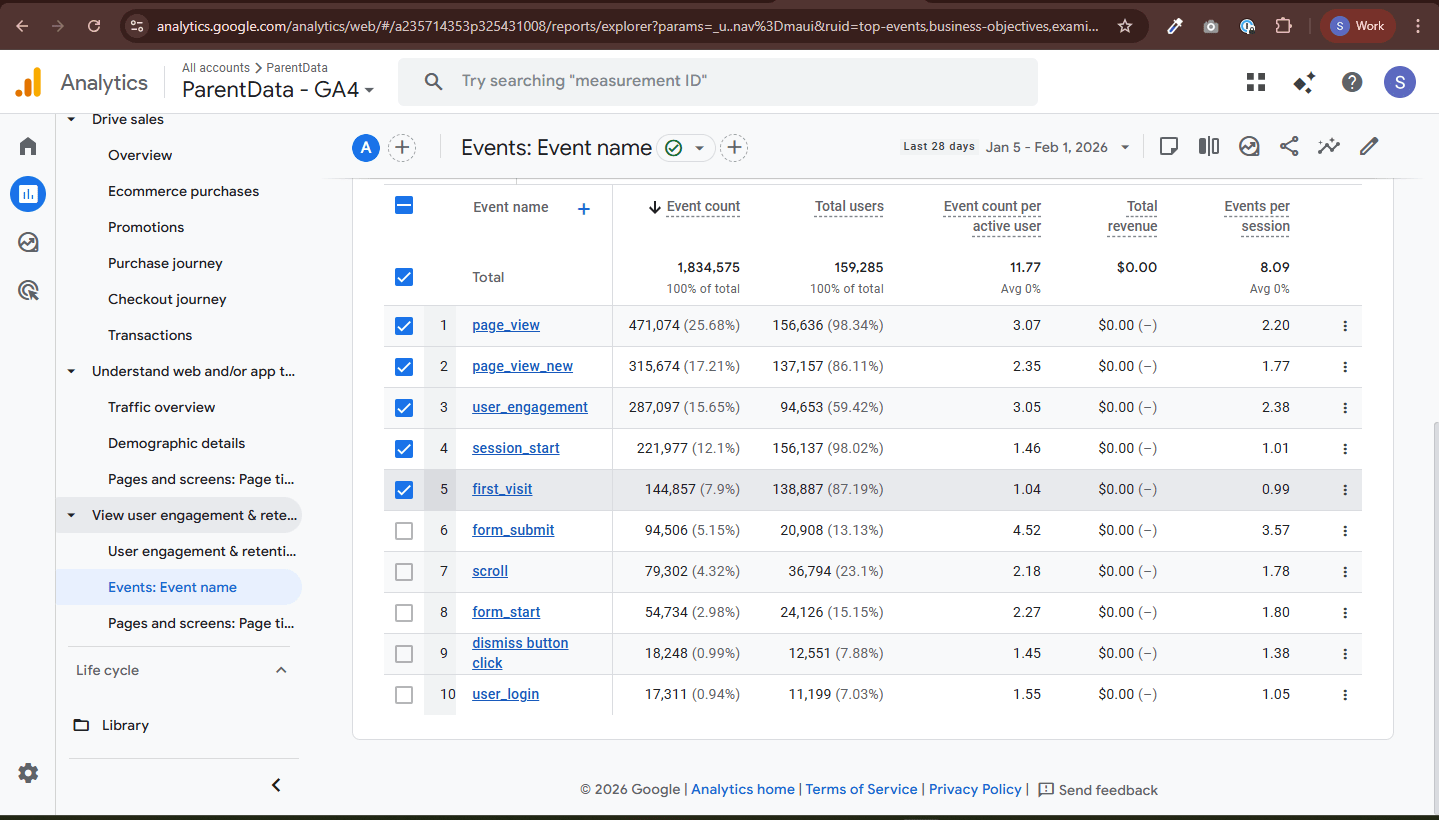Open the ParentData - GA4 property selector

click(278, 89)
